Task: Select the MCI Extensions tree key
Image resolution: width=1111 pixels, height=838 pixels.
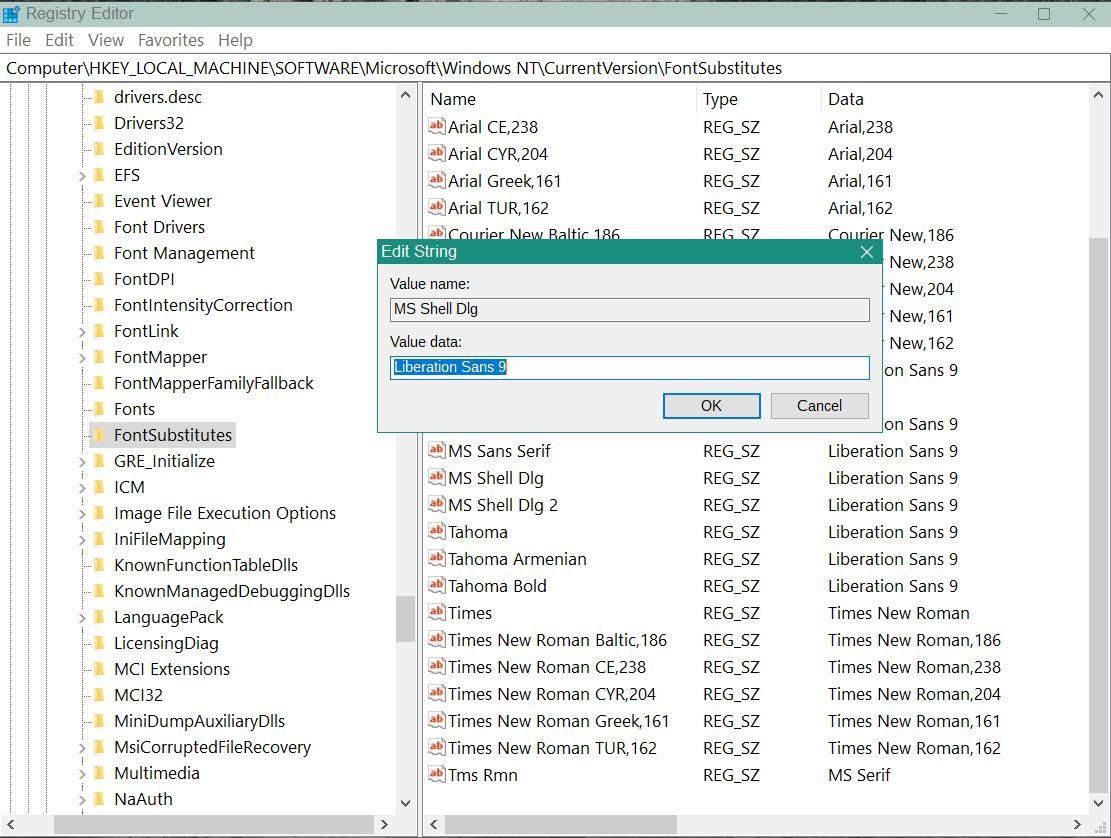Action: click(x=172, y=669)
